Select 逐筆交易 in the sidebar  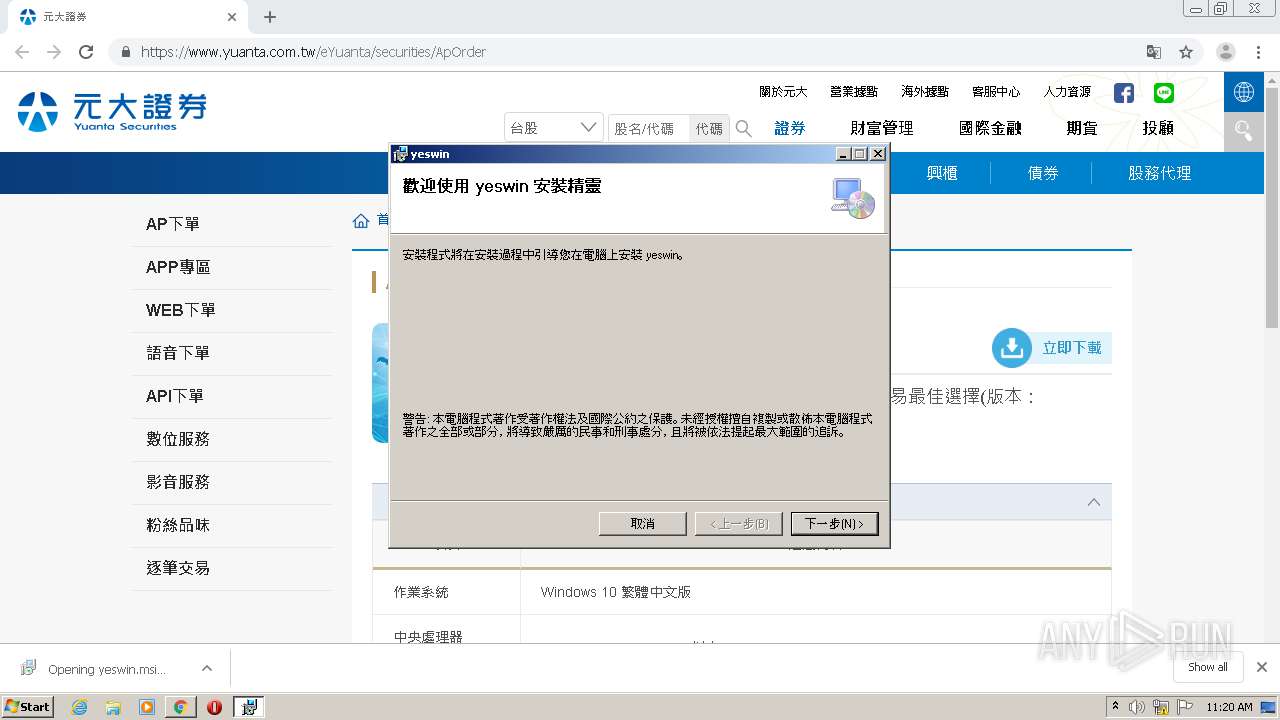[232, 568]
